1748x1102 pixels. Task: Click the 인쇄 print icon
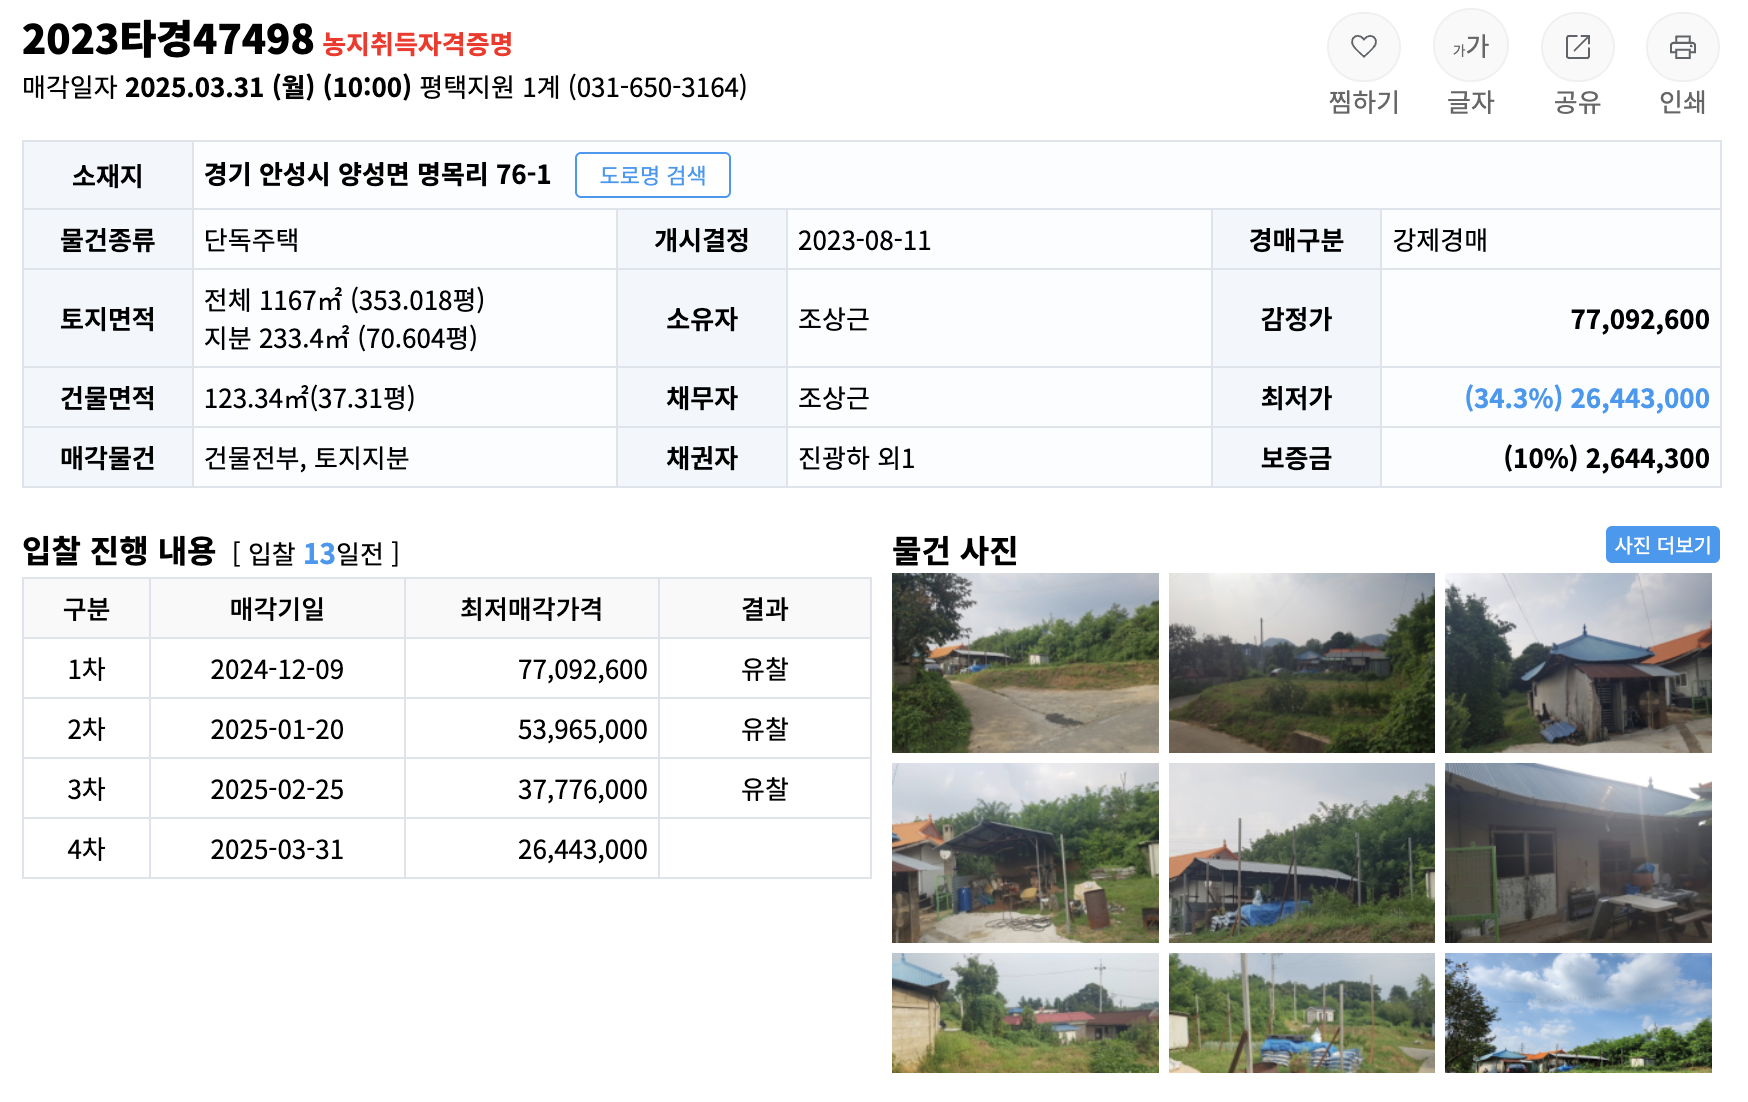click(1682, 47)
